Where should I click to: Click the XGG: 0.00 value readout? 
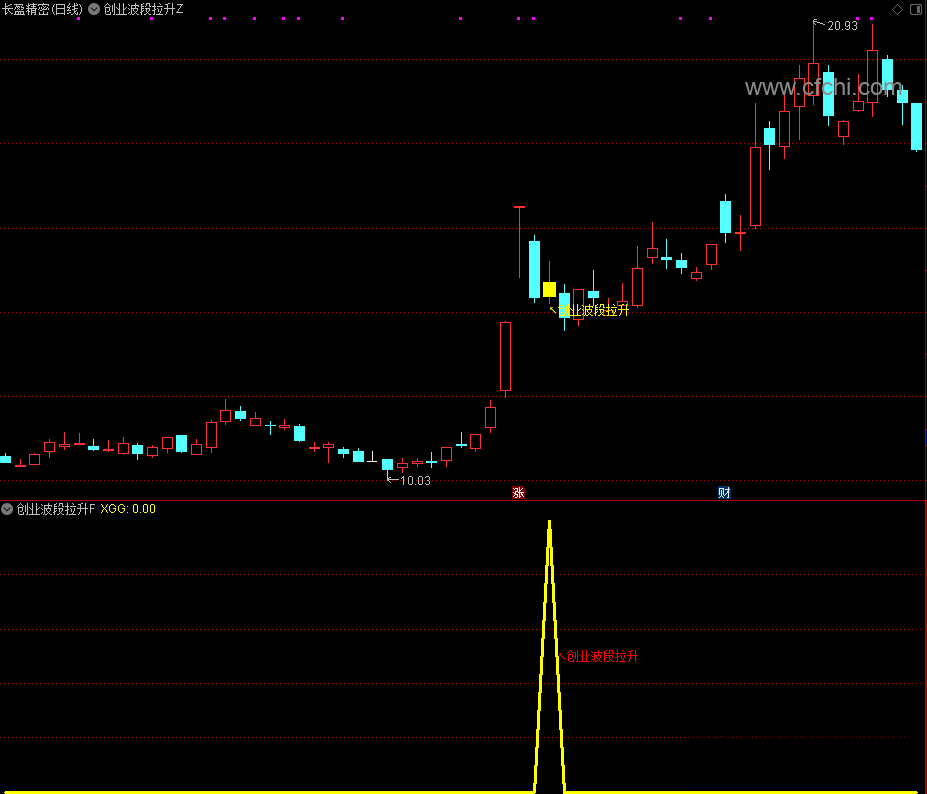click(x=128, y=509)
